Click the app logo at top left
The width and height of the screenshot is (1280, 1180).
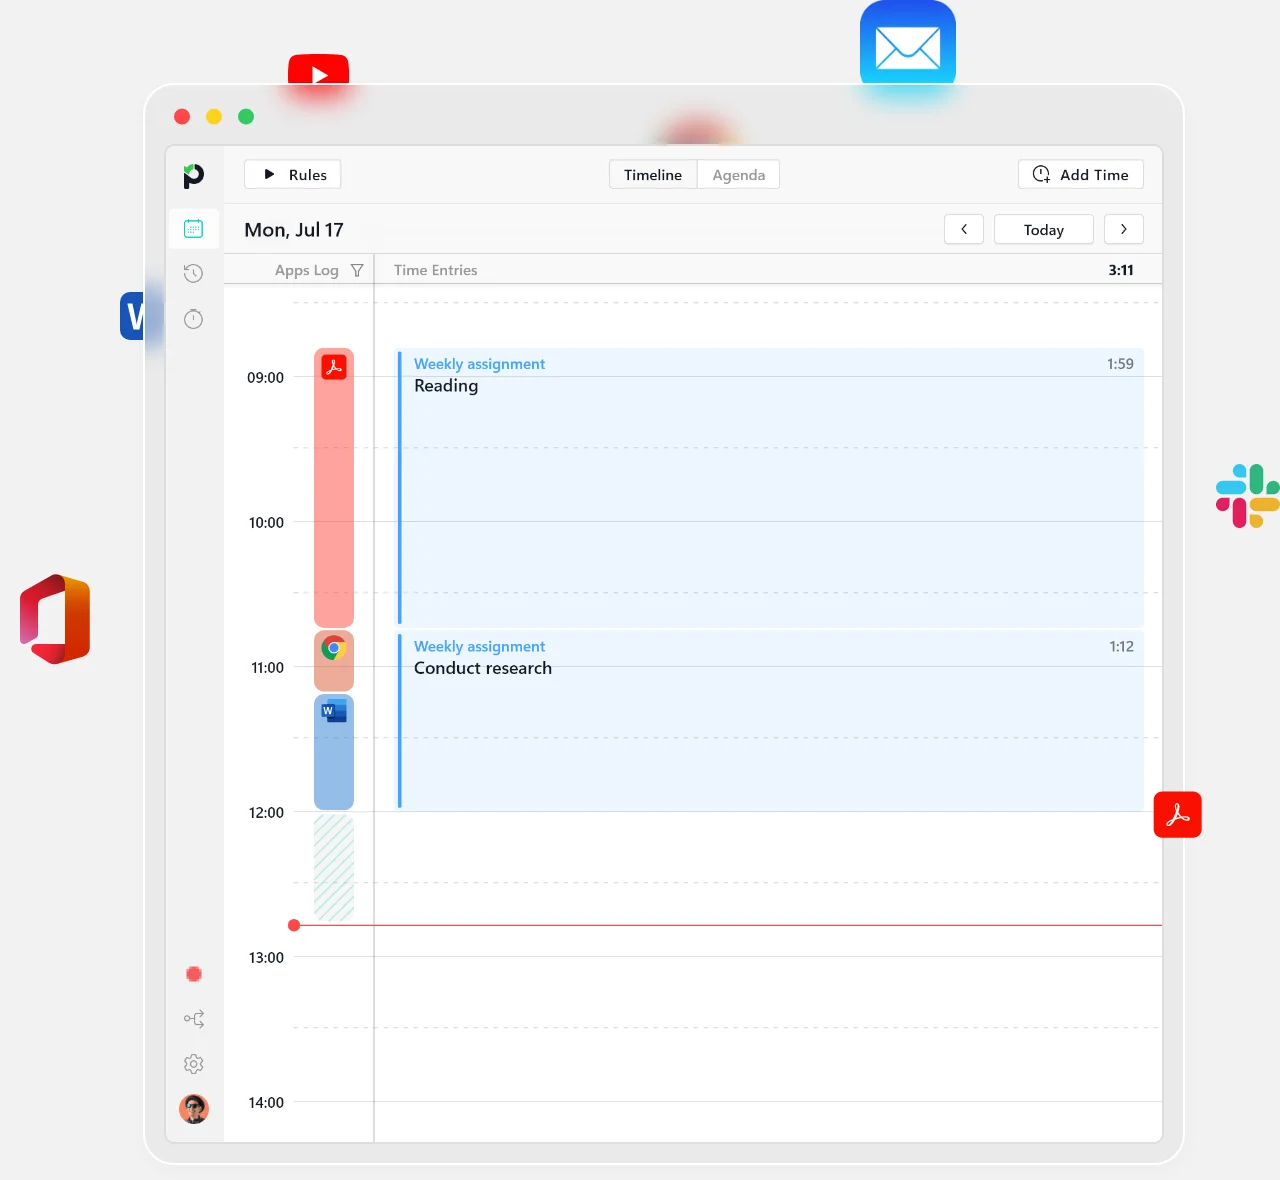tap(194, 176)
